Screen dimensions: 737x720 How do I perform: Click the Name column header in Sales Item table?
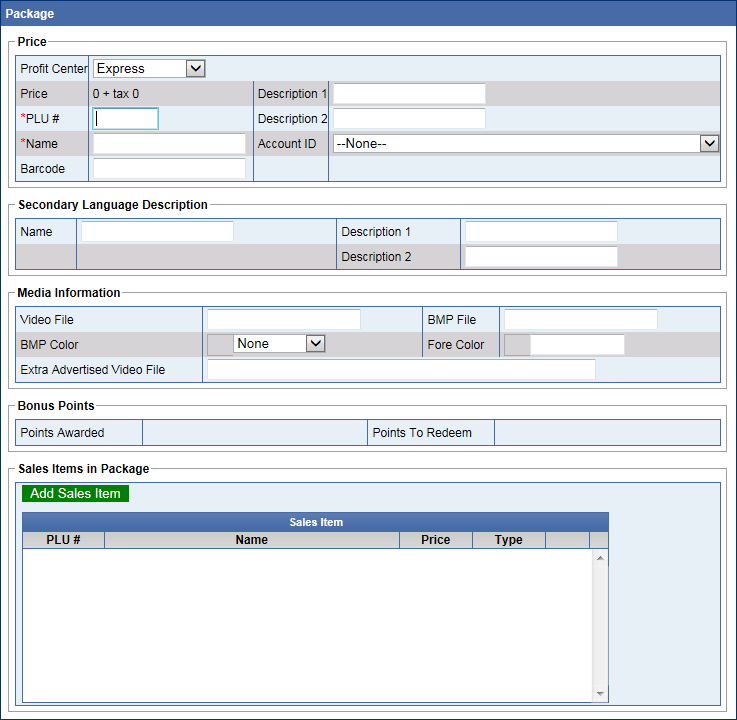(x=251, y=540)
